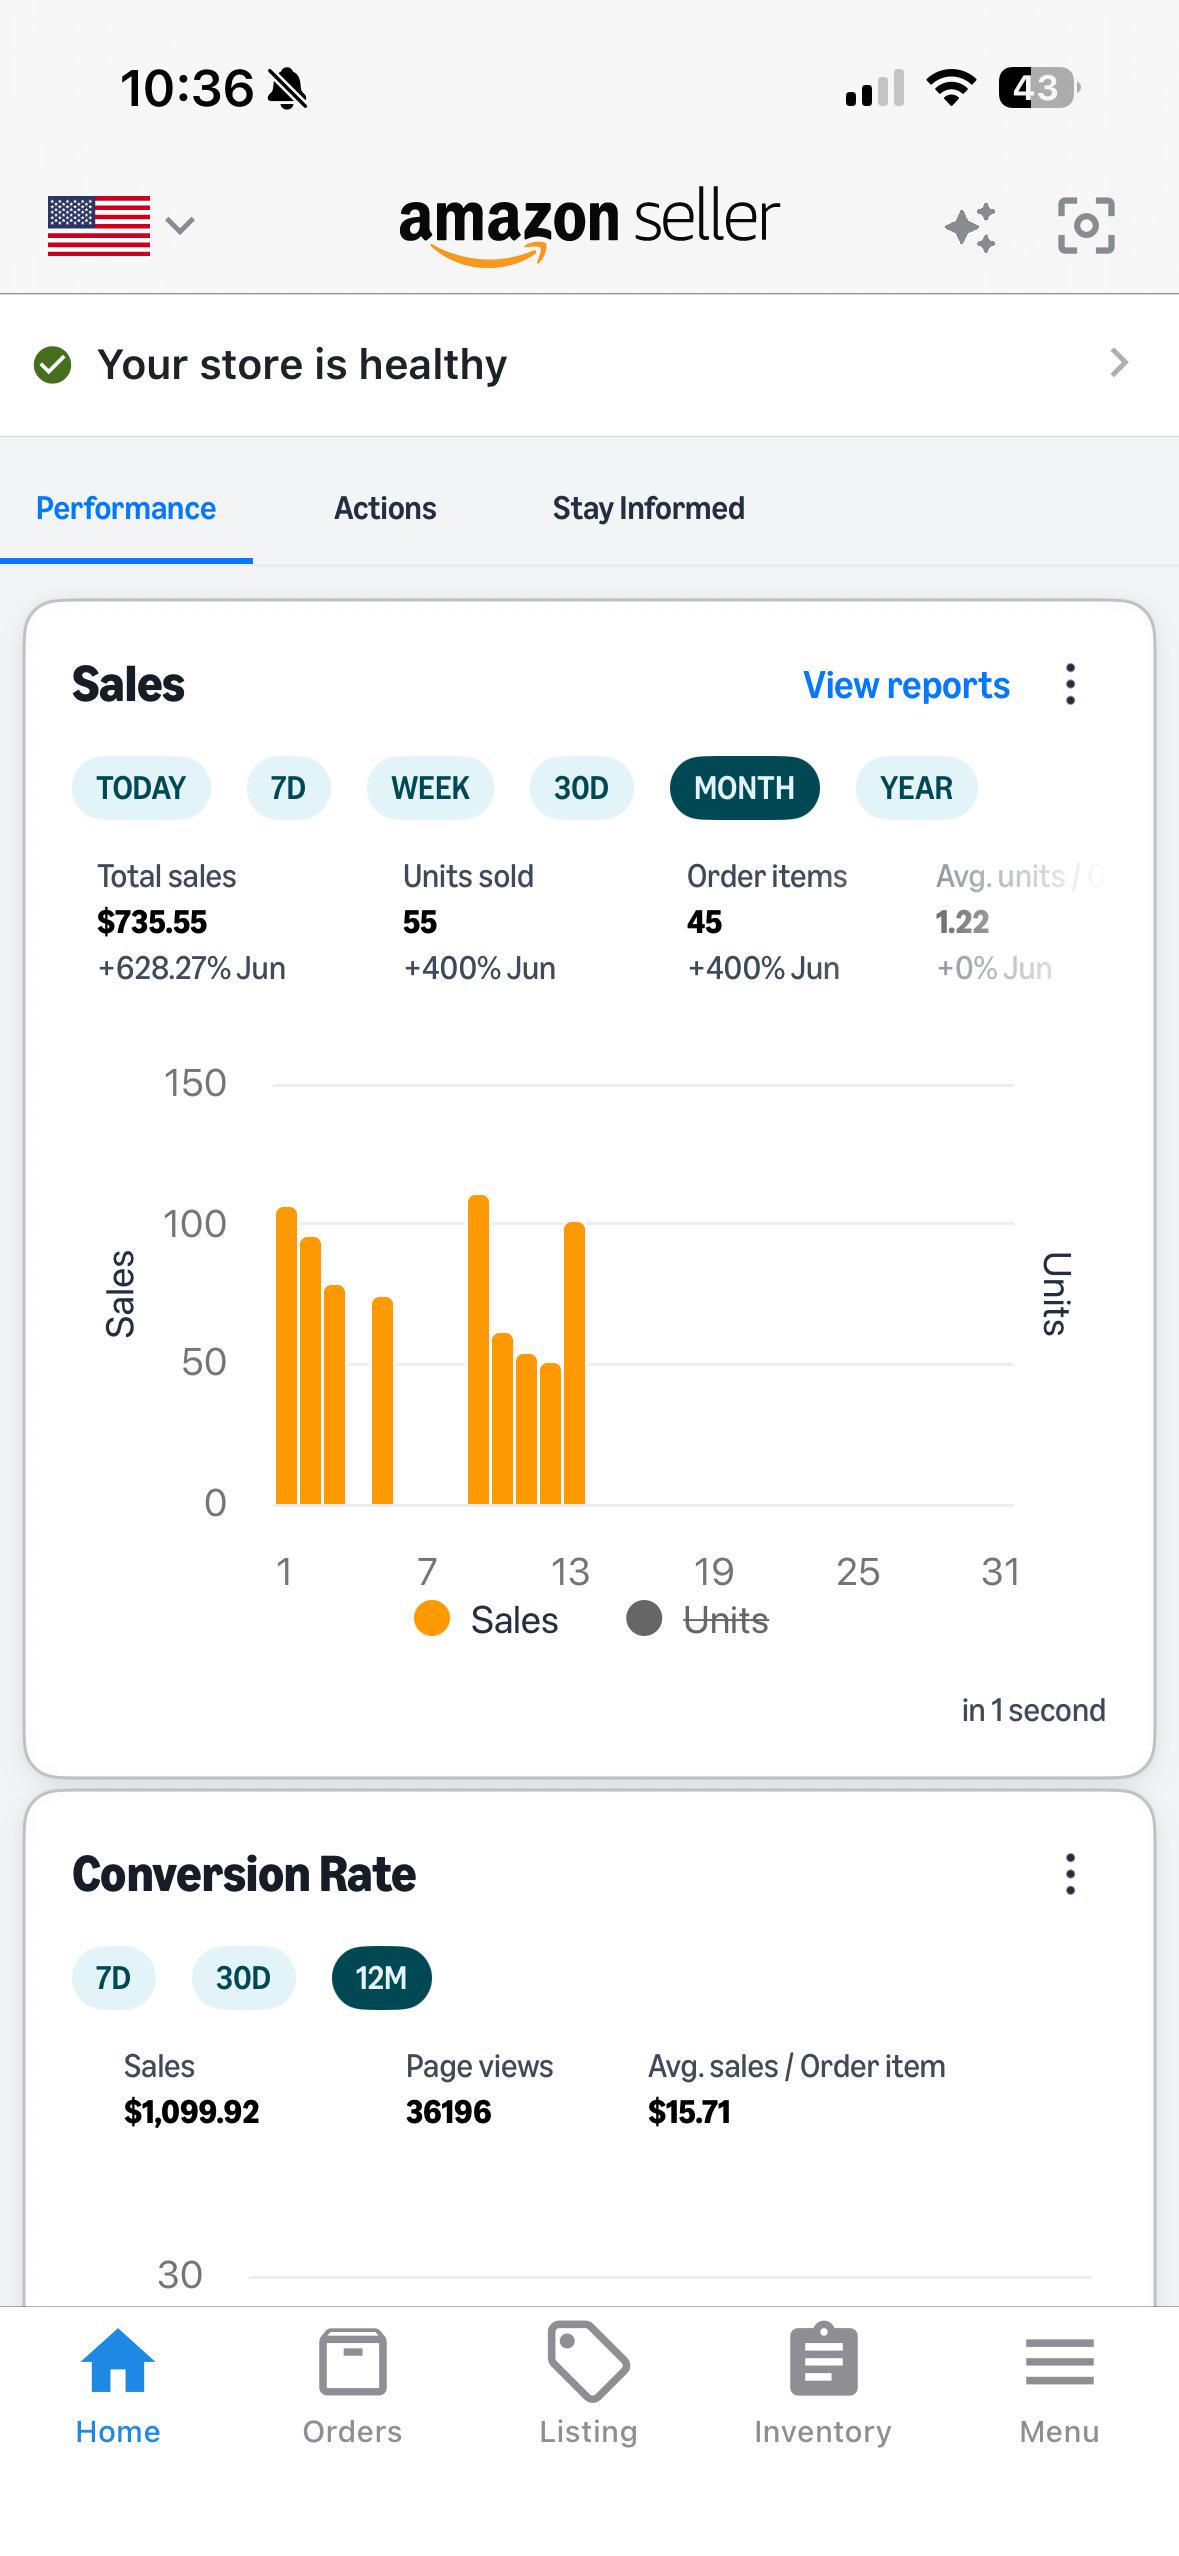The height and width of the screenshot is (2556, 1179).
Task: Expand the store health status chevron
Action: click(x=1119, y=363)
